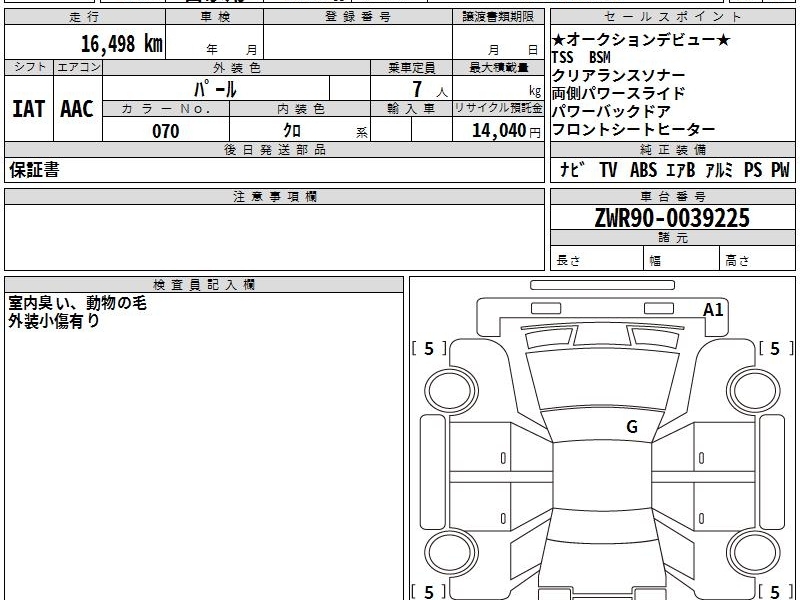Click the 登録番号 header cell
The height and width of the screenshot is (600, 800).
(358, 17)
